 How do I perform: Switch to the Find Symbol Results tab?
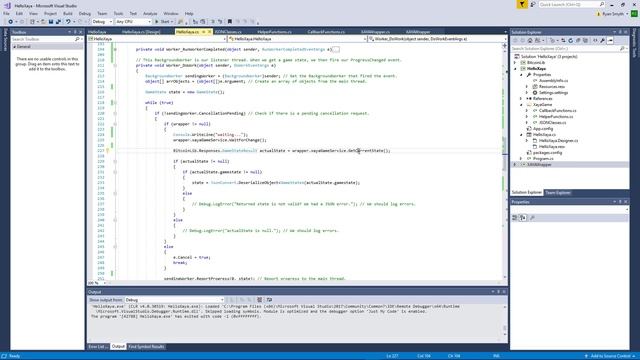pos(146,347)
